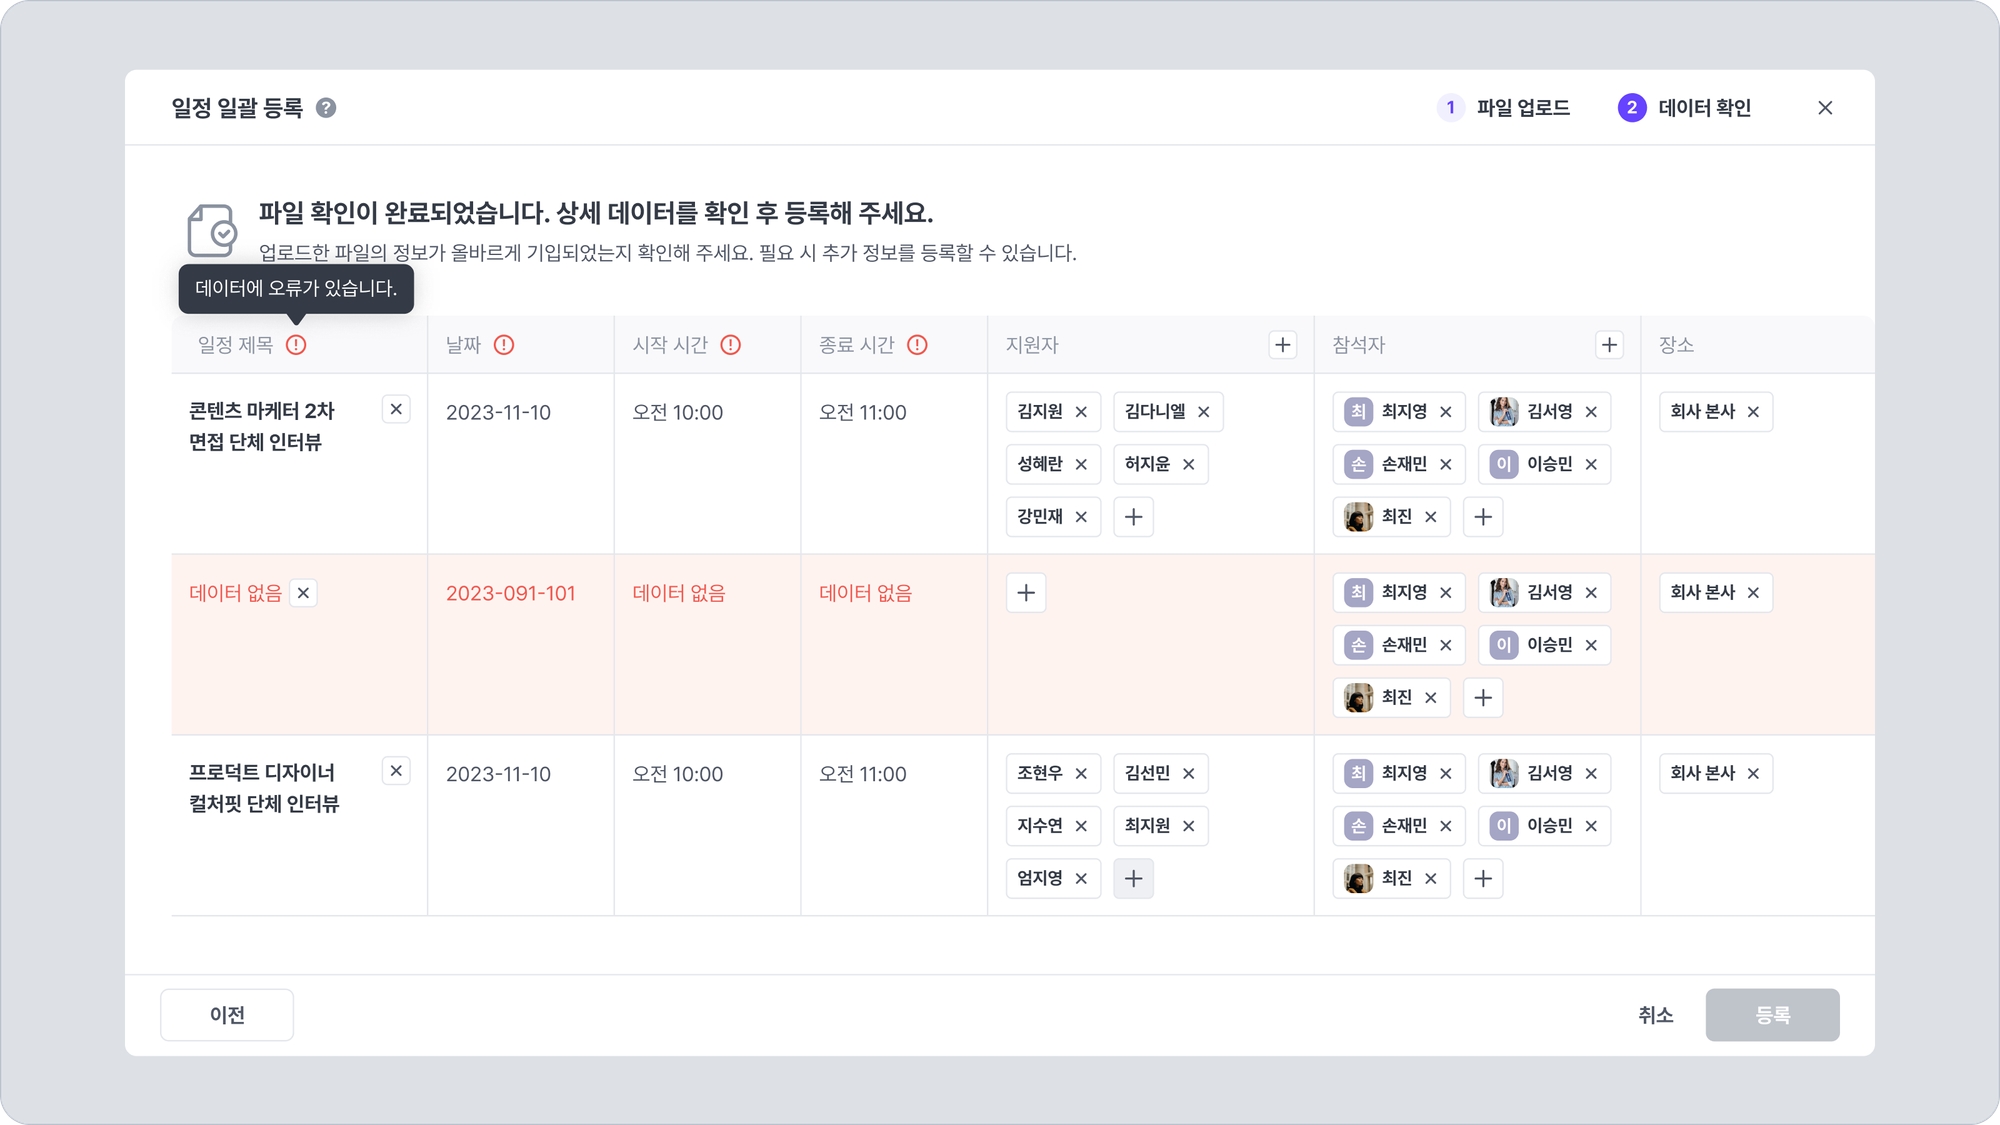
Task: Click the 이전 button
Action: pyautogui.click(x=227, y=1015)
